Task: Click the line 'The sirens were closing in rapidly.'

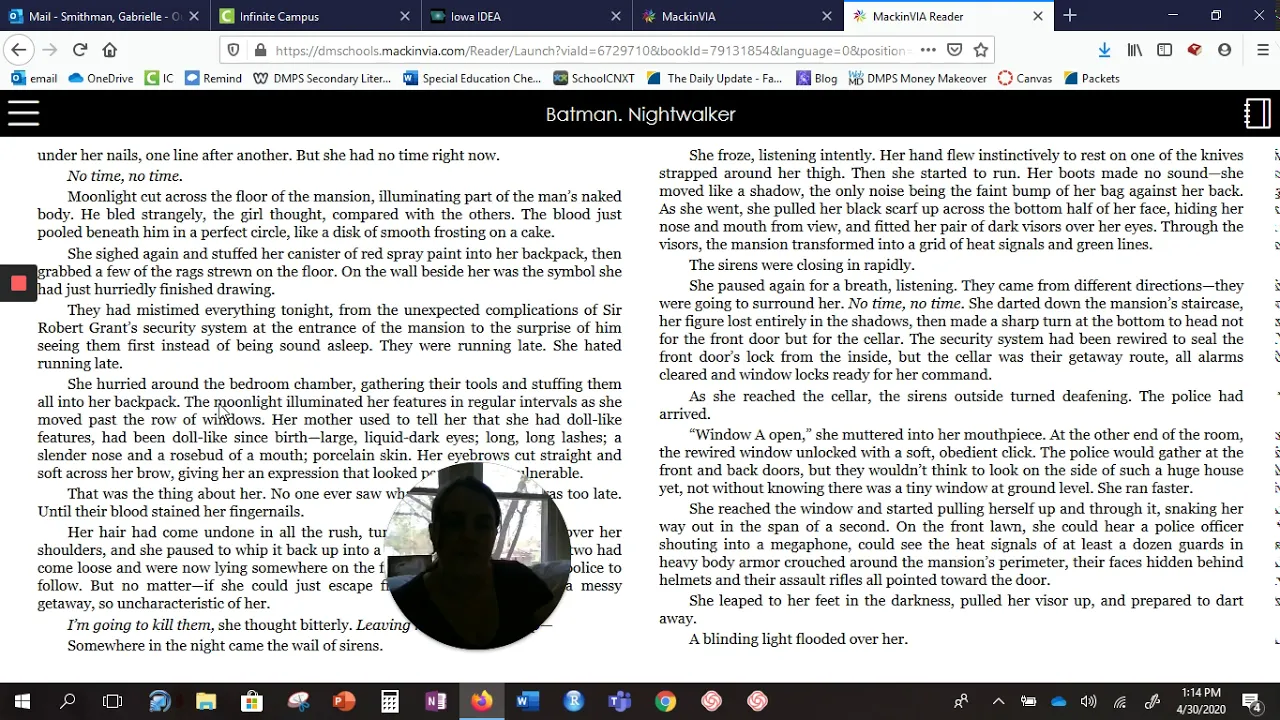Action: click(801, 265)
